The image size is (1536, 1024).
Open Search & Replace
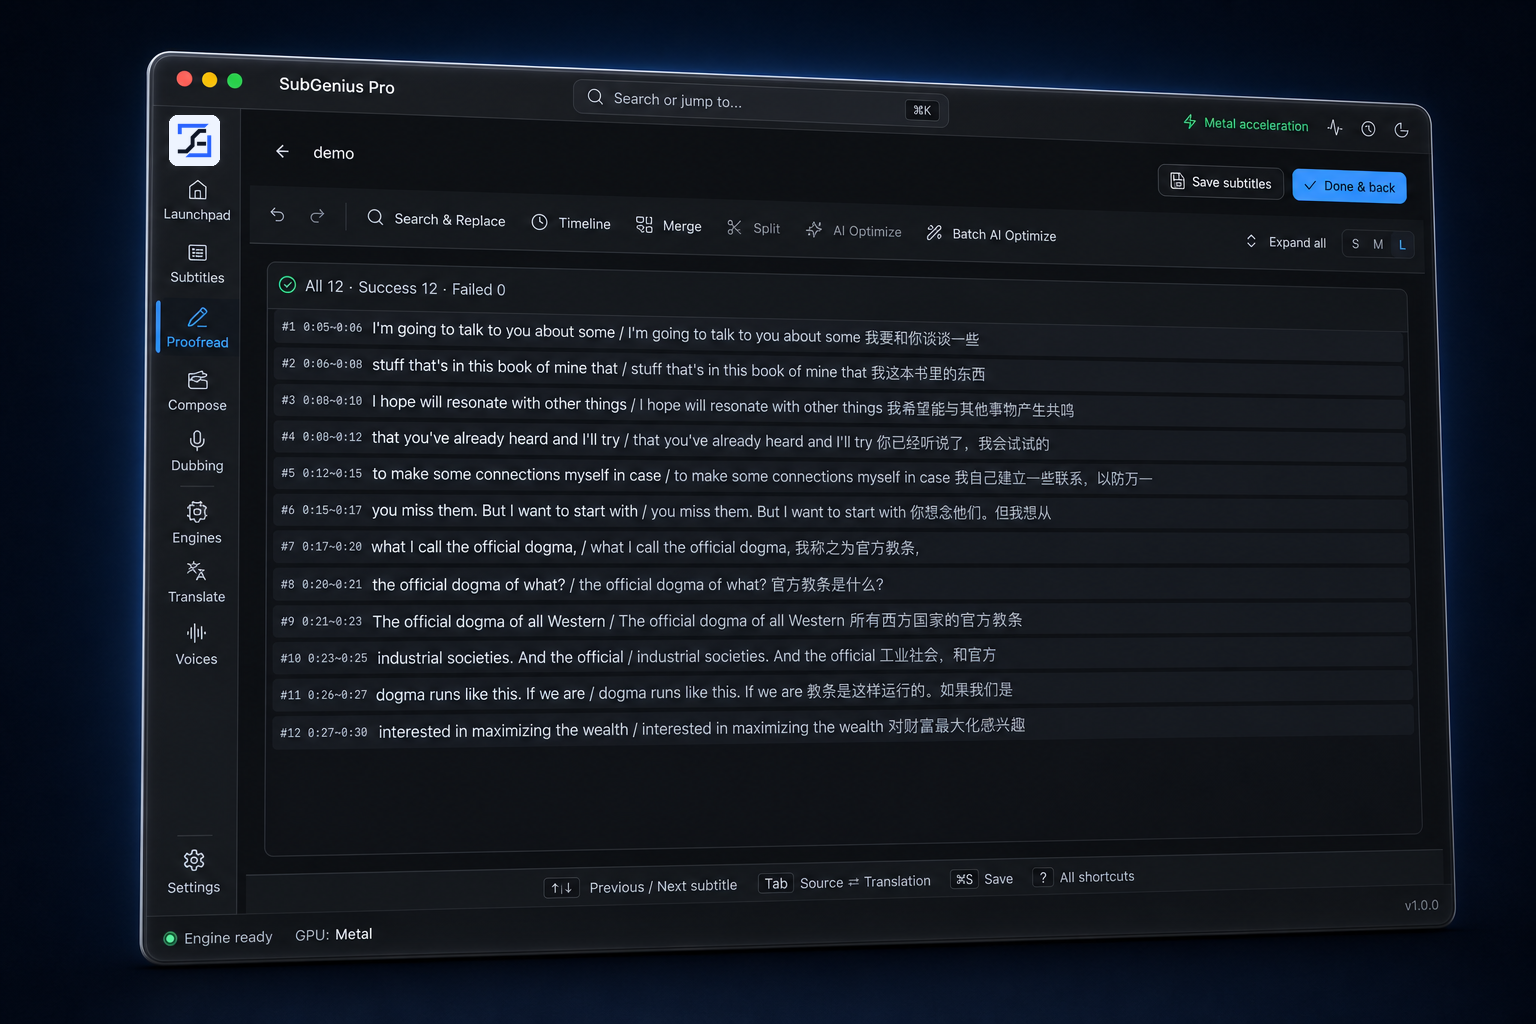(436, 219)
